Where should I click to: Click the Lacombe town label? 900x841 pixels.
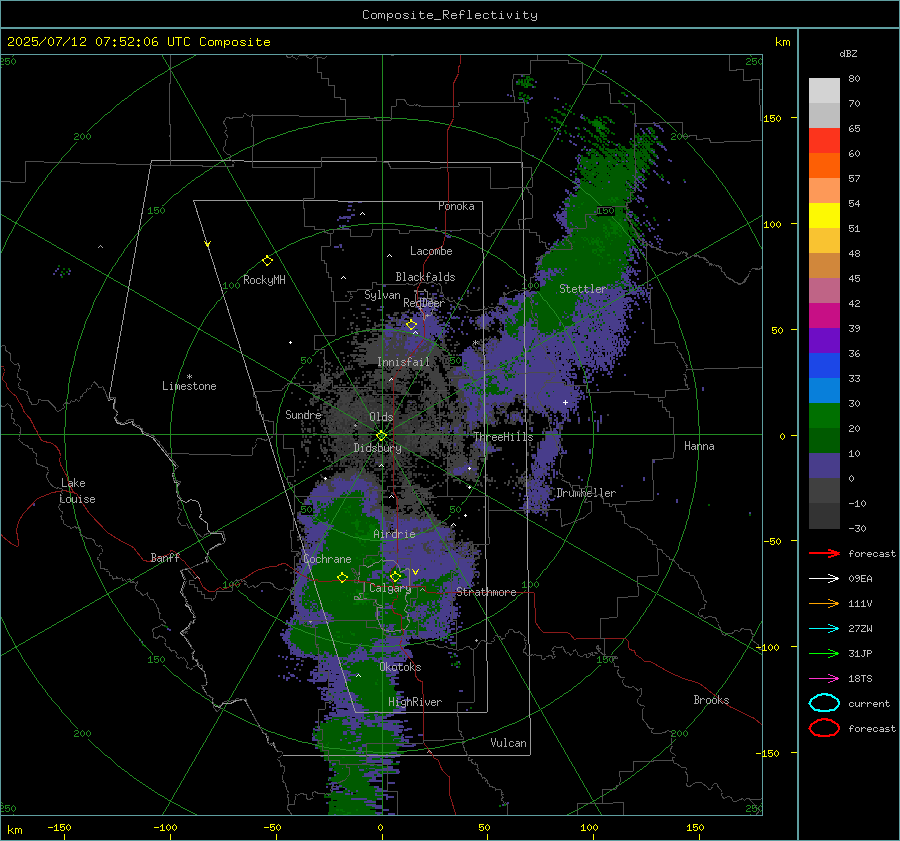click(x=431, y=251)
